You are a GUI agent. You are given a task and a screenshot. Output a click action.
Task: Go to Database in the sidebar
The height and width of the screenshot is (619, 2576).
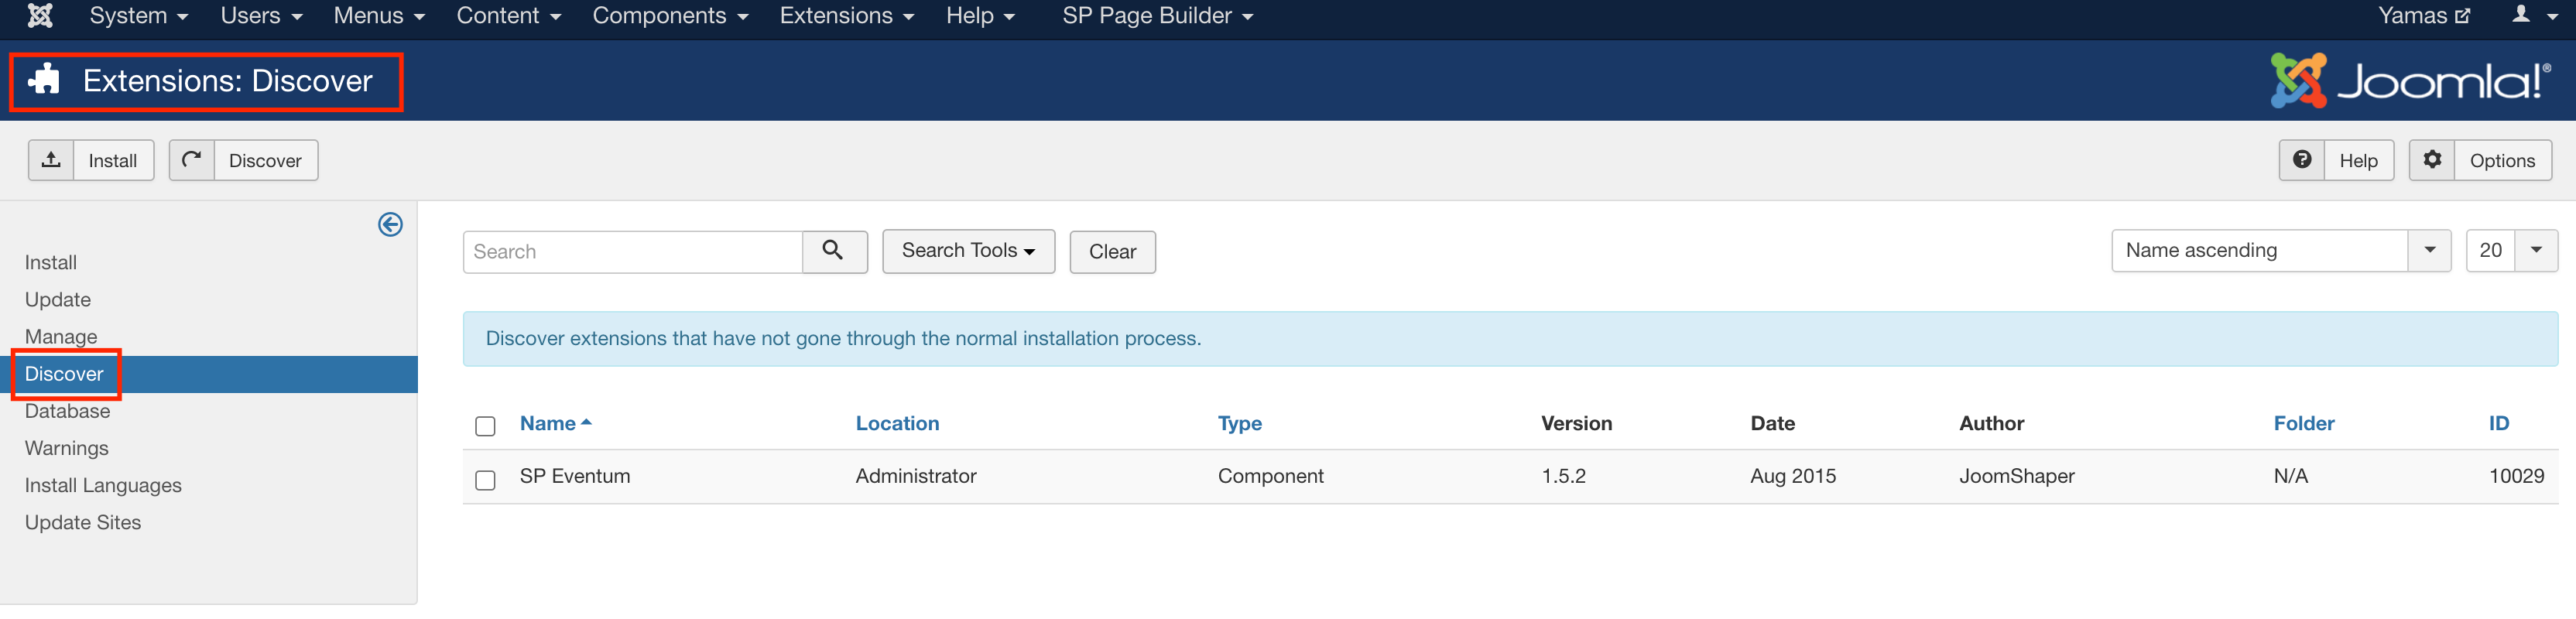coord(67,411)
